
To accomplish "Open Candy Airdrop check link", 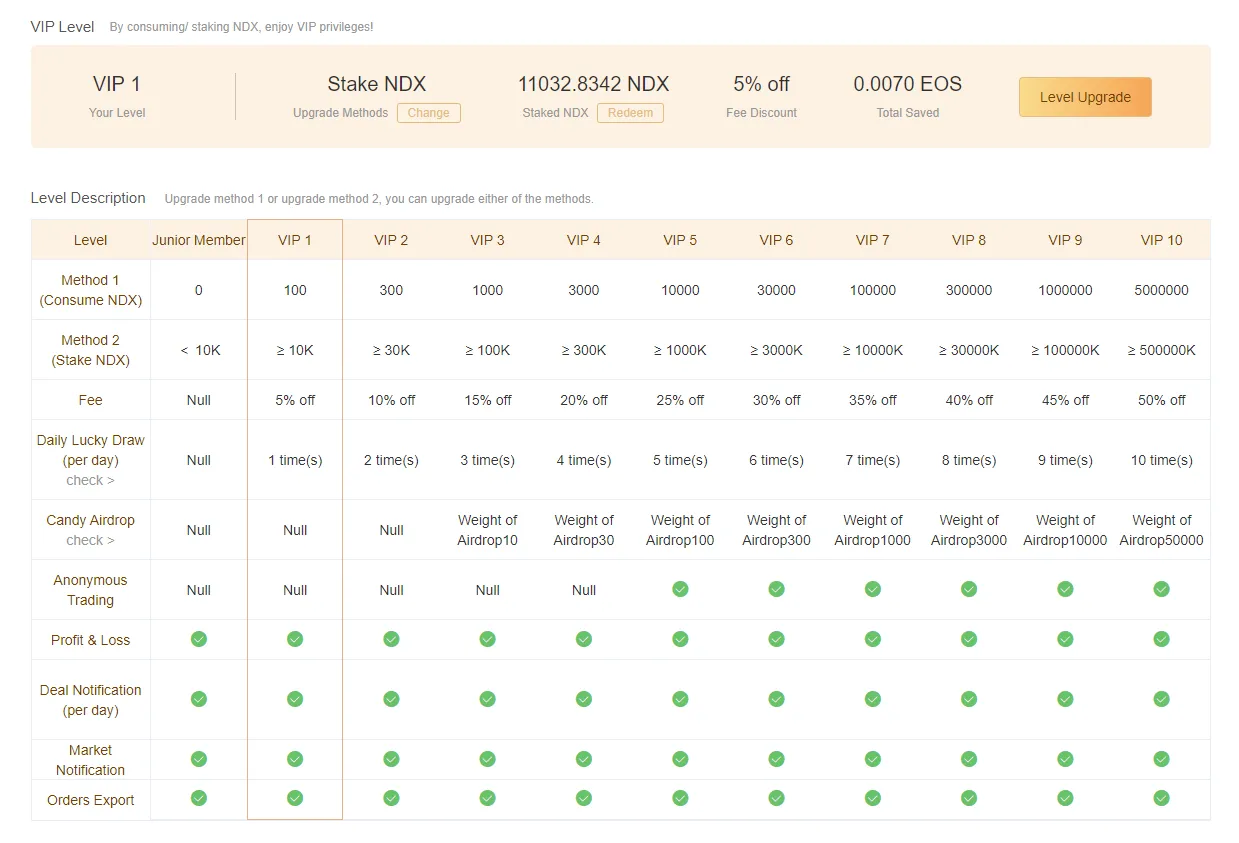I will click(90, 540).
